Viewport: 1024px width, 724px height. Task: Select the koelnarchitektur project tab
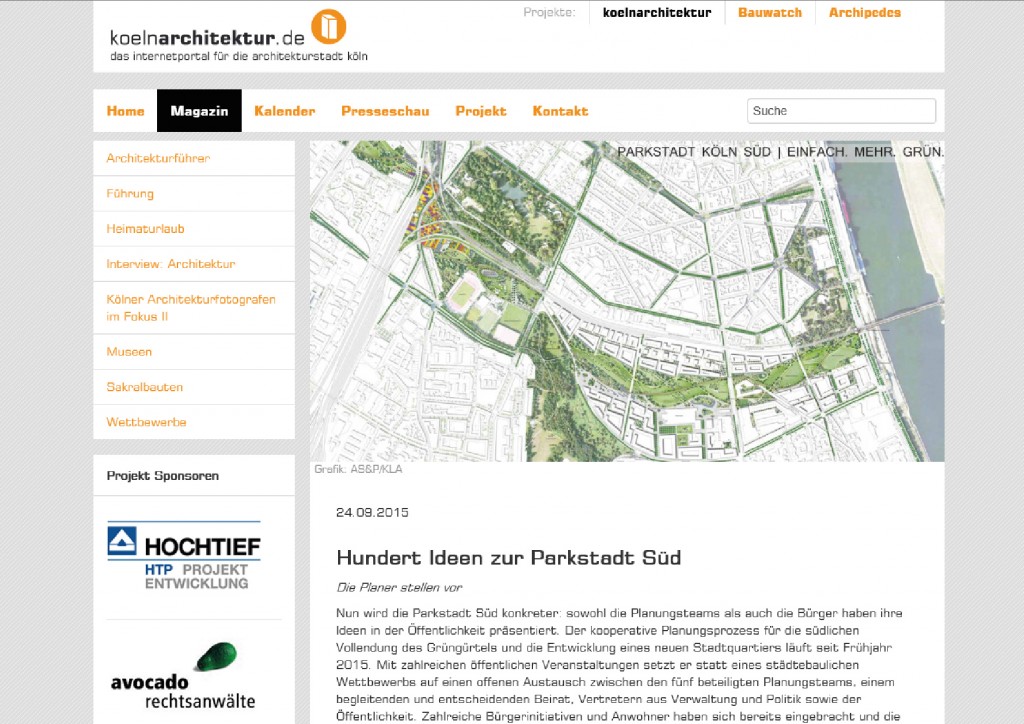tap(656, 13)
